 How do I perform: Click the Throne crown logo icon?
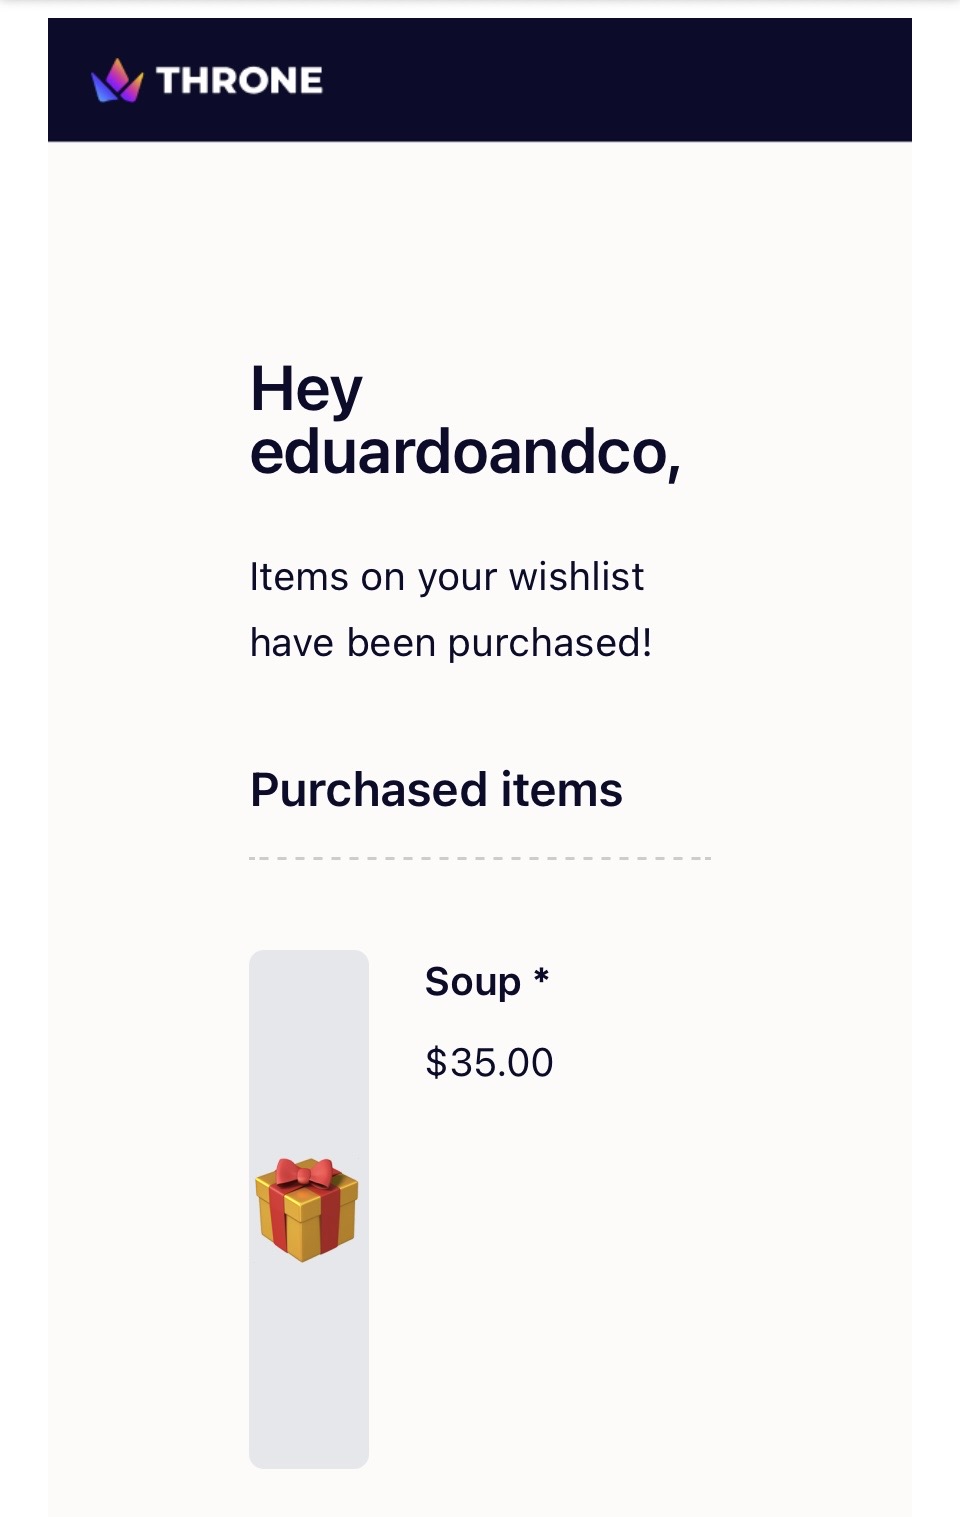(117, 80)
